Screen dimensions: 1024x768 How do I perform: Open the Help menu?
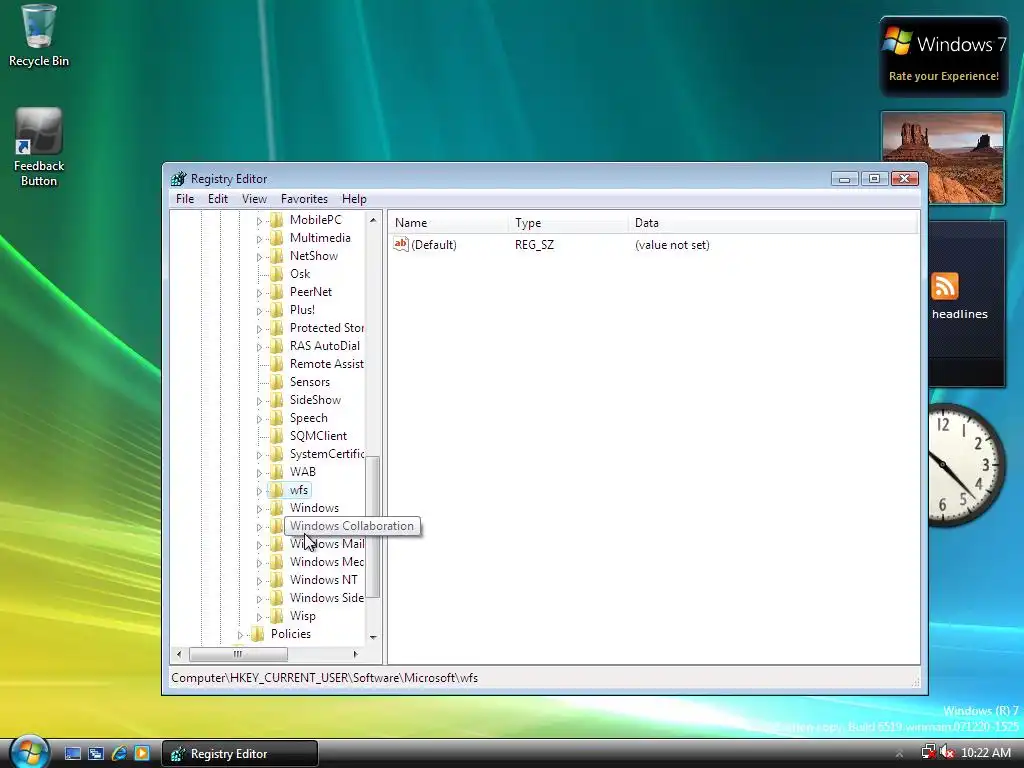point(354,199)
